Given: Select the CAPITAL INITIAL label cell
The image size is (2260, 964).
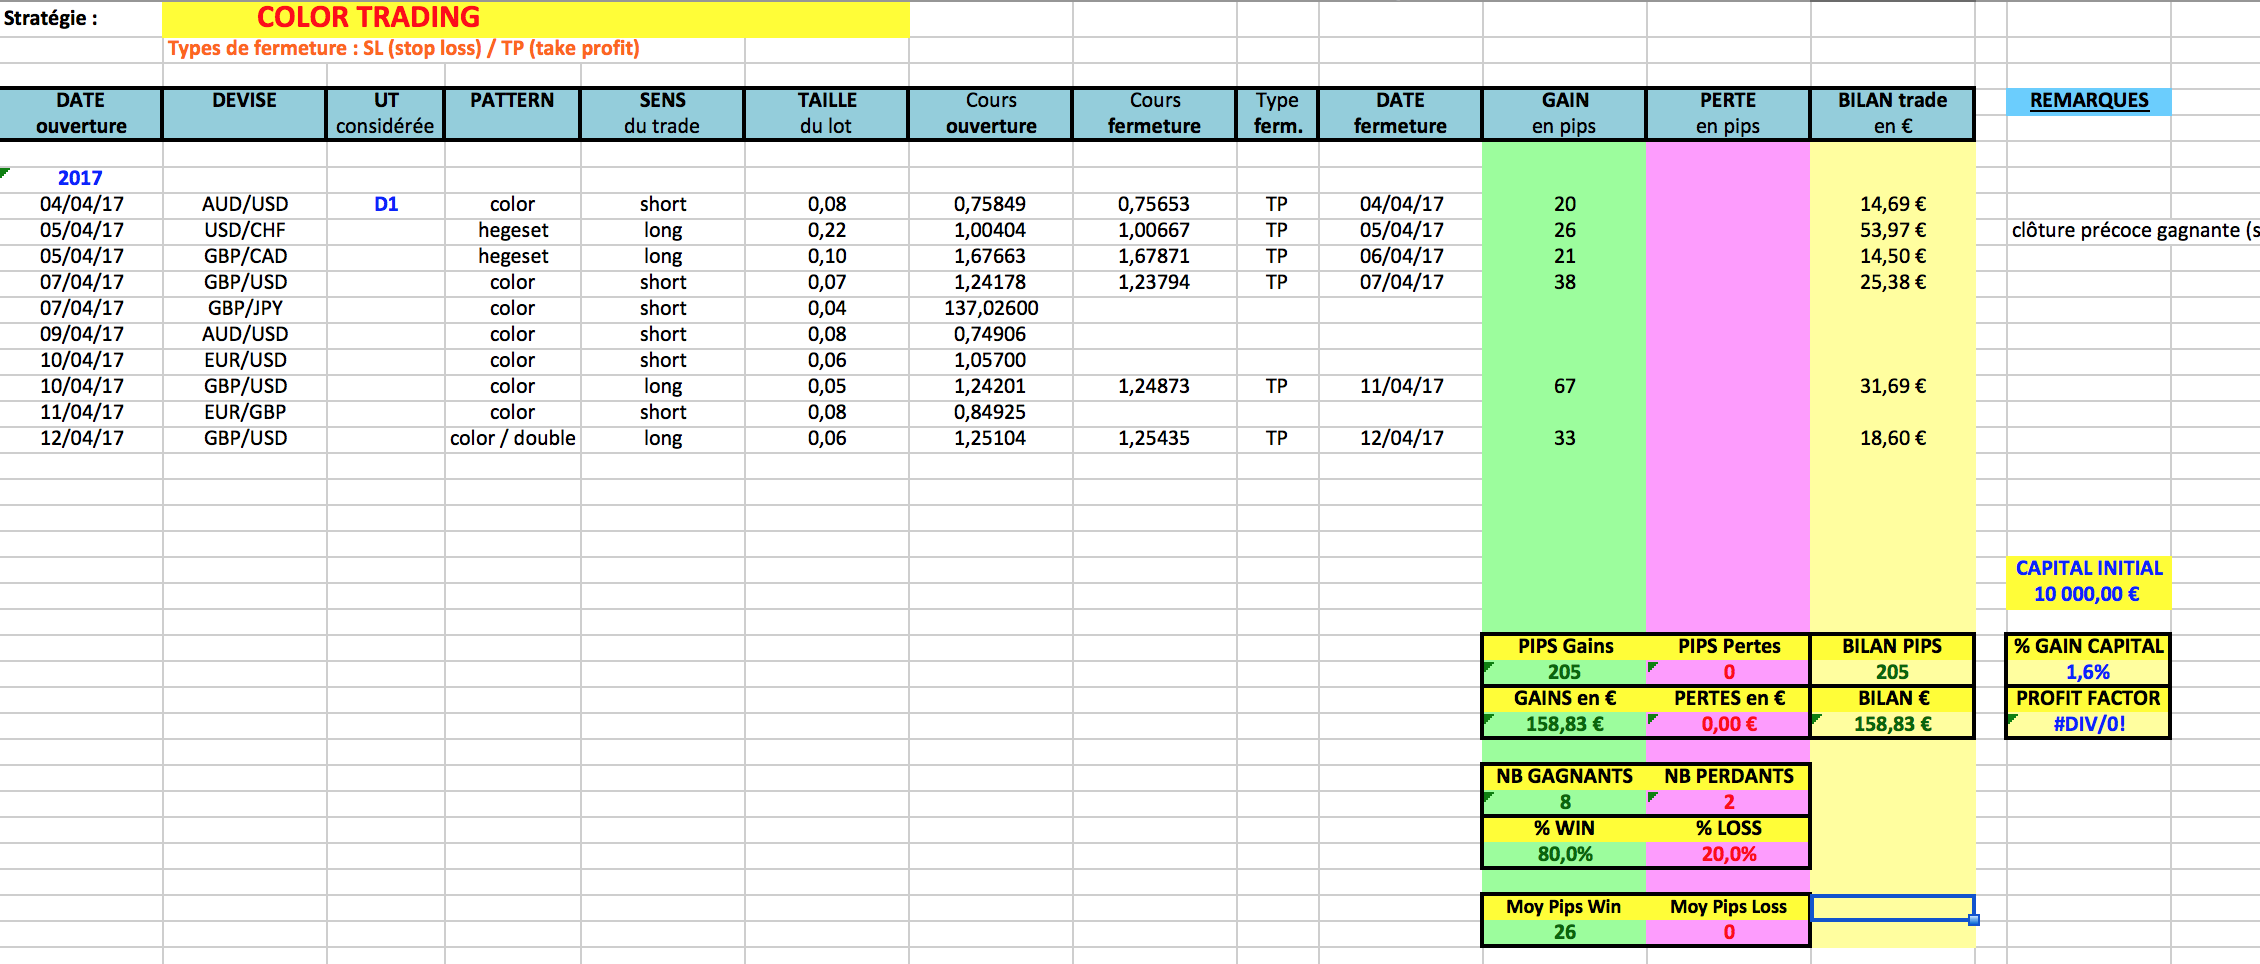Looking at the screenshot, I should [x=2089, y=568].
